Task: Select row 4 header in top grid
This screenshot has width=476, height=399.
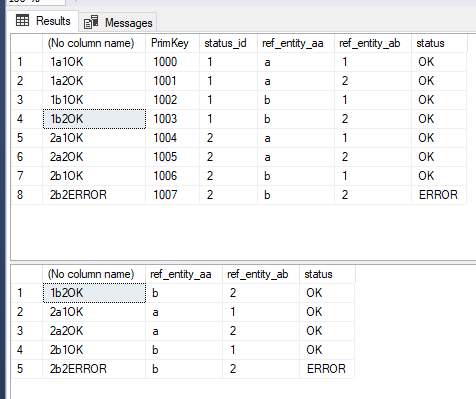Action: [x=27, y=119]
